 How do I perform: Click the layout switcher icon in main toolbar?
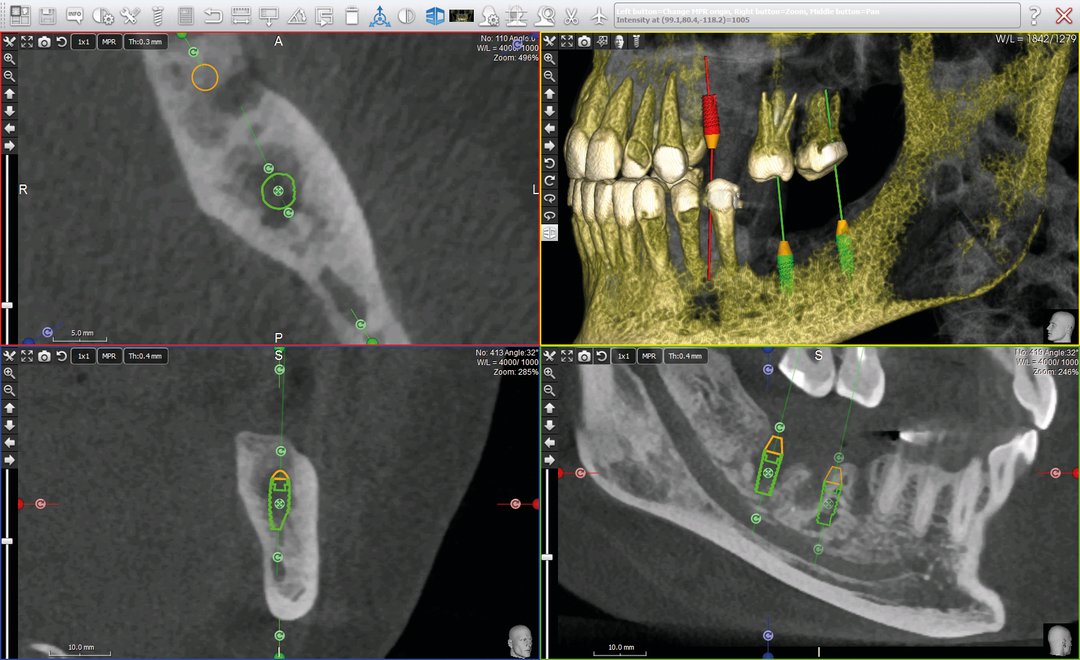pos(20,16)
